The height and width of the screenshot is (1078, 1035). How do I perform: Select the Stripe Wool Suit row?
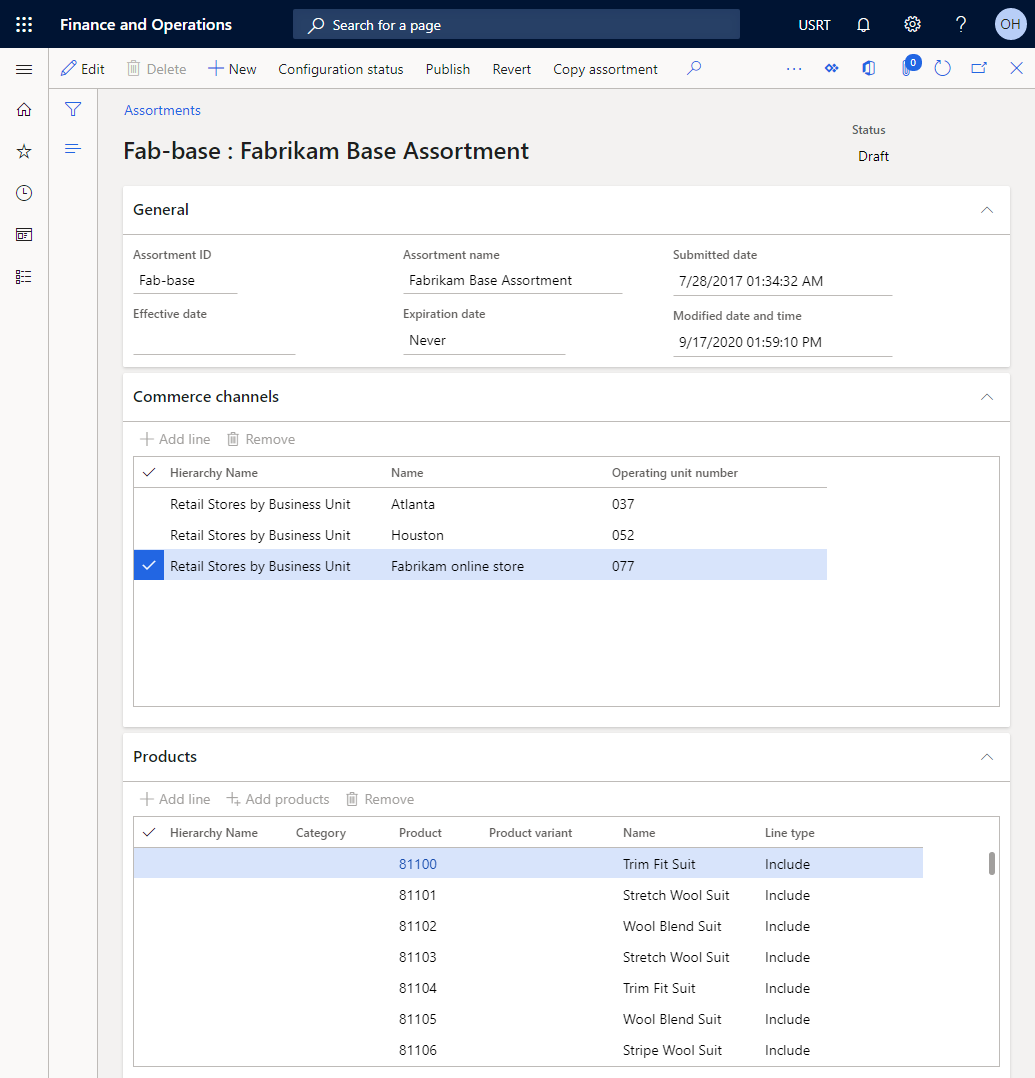pos(528,1050)
